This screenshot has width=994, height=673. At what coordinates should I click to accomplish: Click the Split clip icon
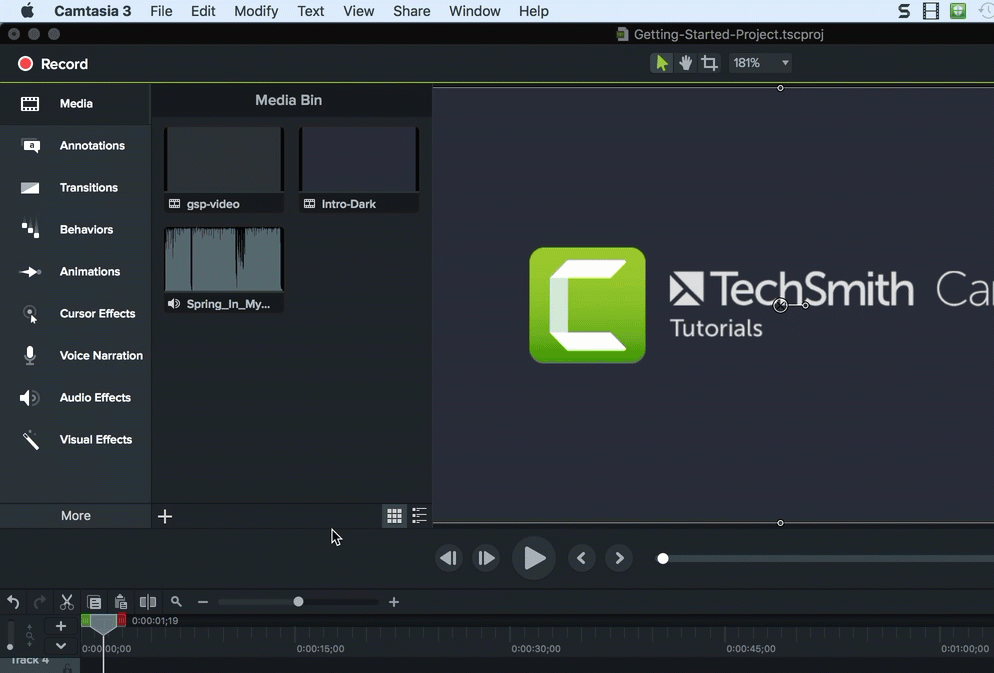[x=148, y=602]
